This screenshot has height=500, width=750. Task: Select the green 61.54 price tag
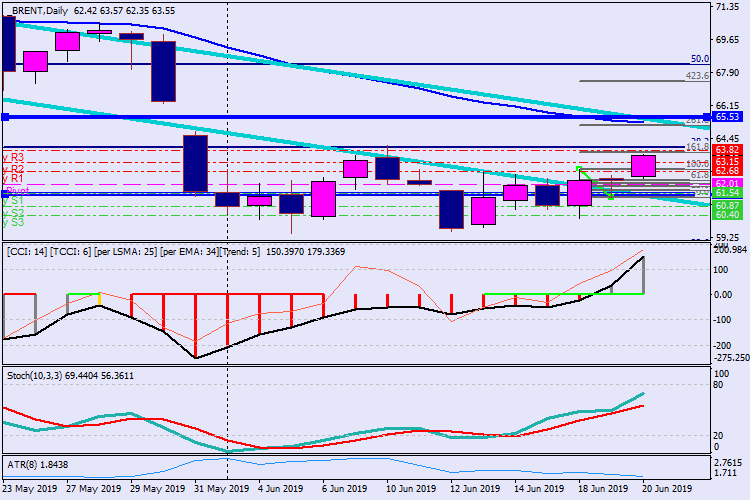(x=727, y=193)
